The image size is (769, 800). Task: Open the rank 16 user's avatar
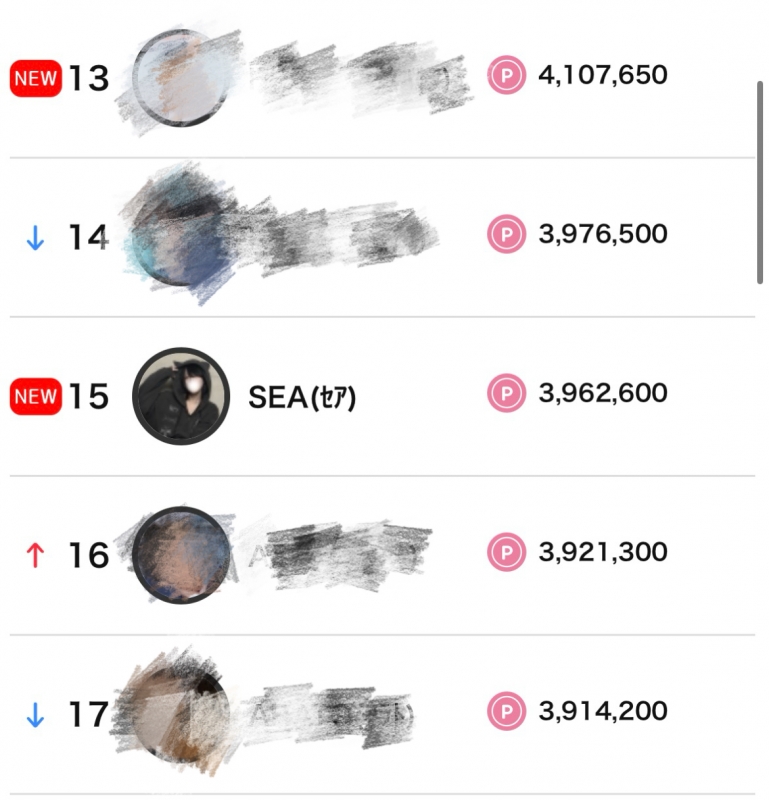(181, 555)
